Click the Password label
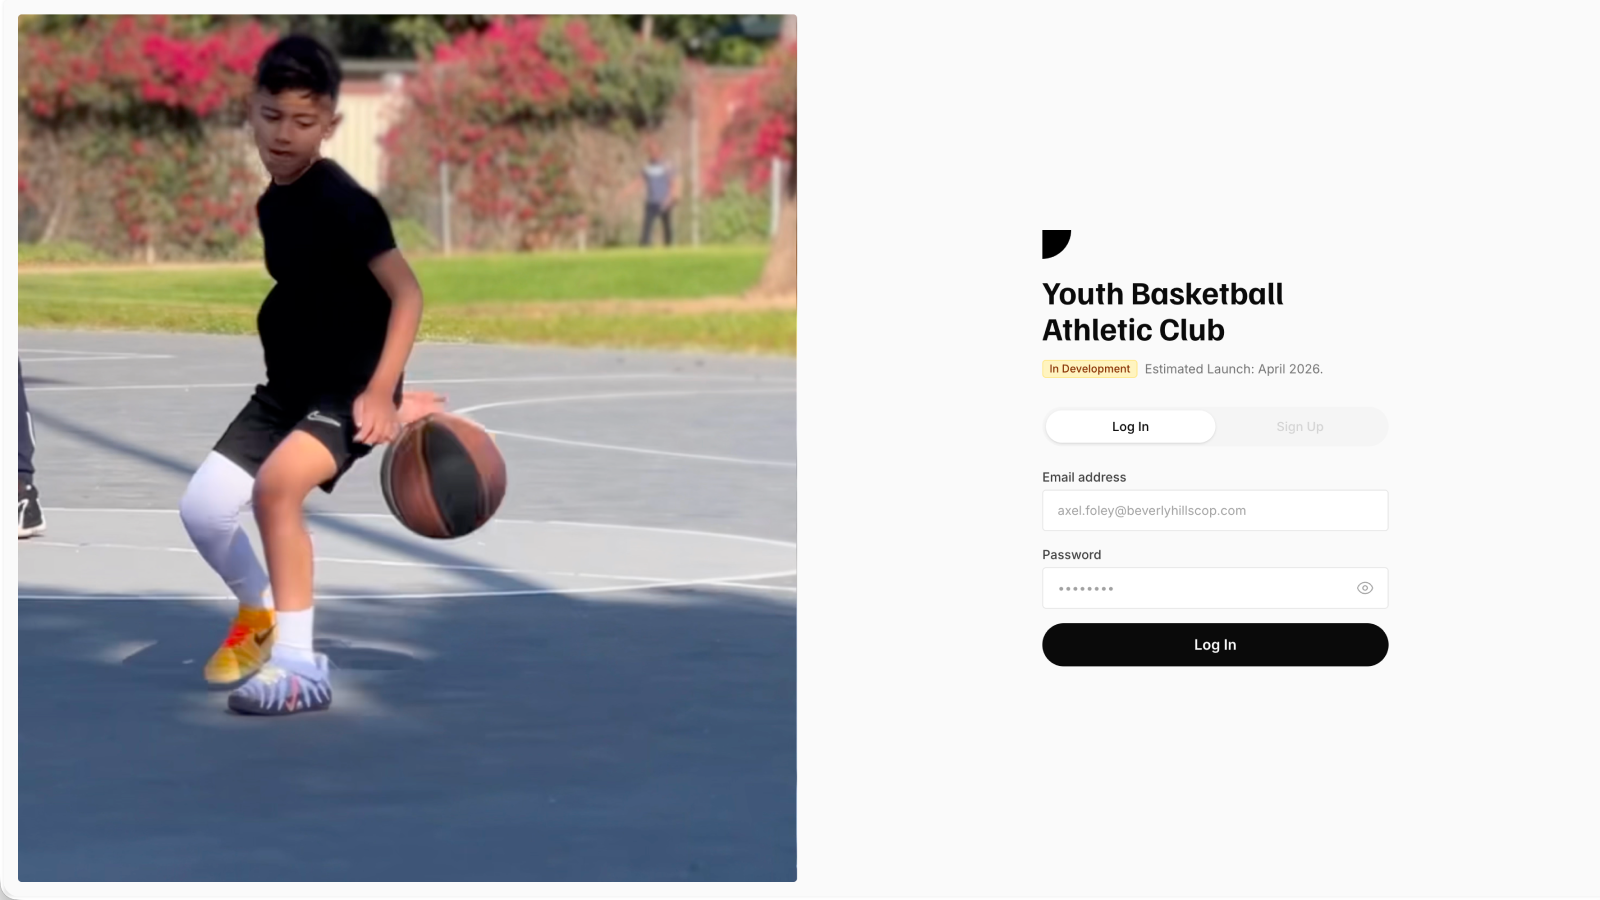 pos(1071,555)
